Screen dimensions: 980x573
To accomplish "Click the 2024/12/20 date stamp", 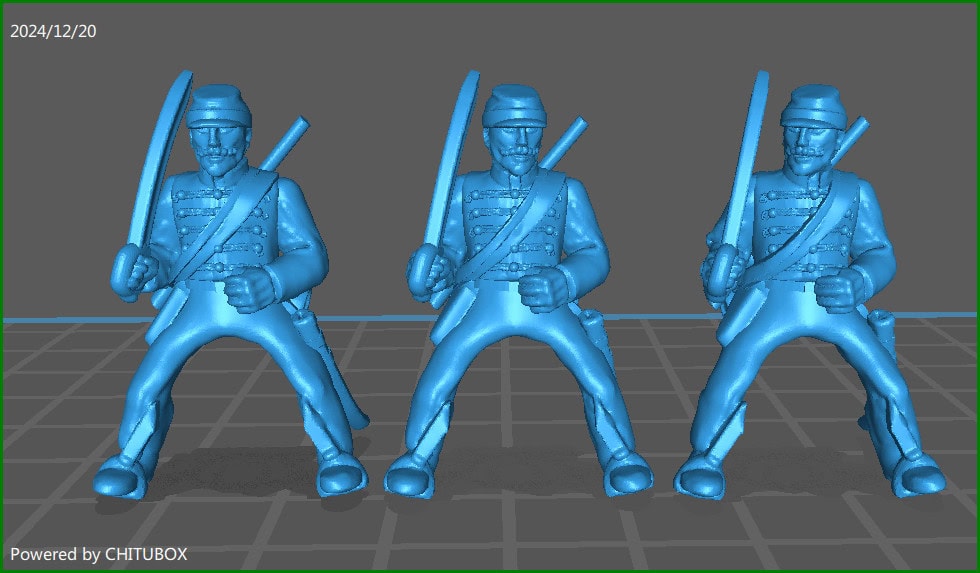I will [53, 31].
